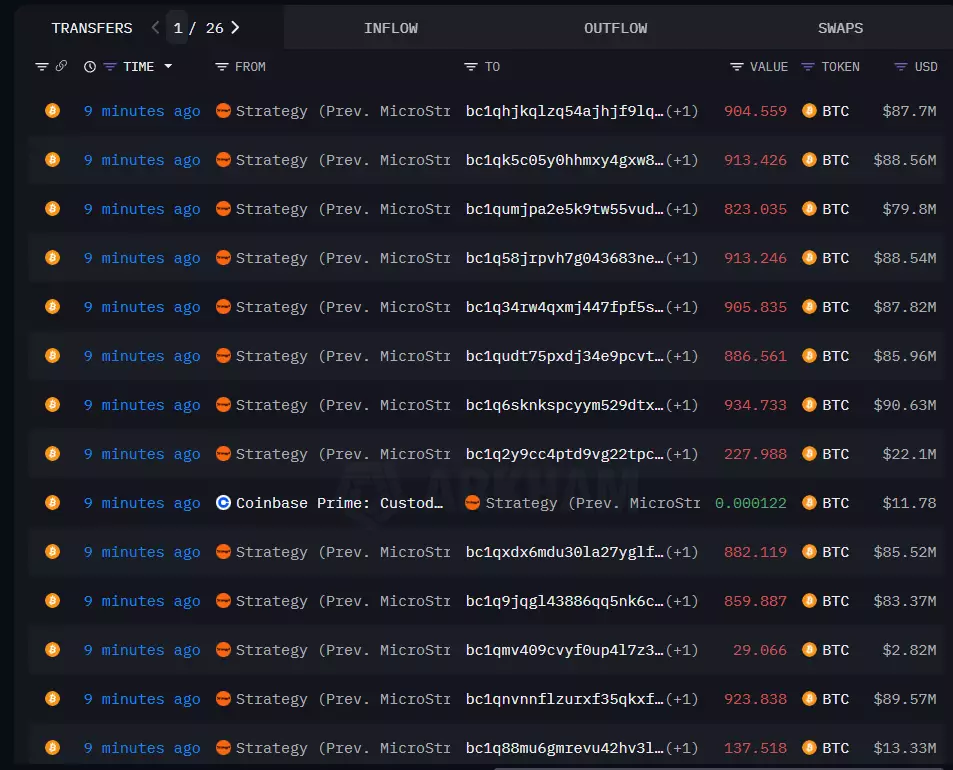Click the Coinbase Prime Custody sender icon
This screenshot has height=770, width=953.
[x=224, y=503]
